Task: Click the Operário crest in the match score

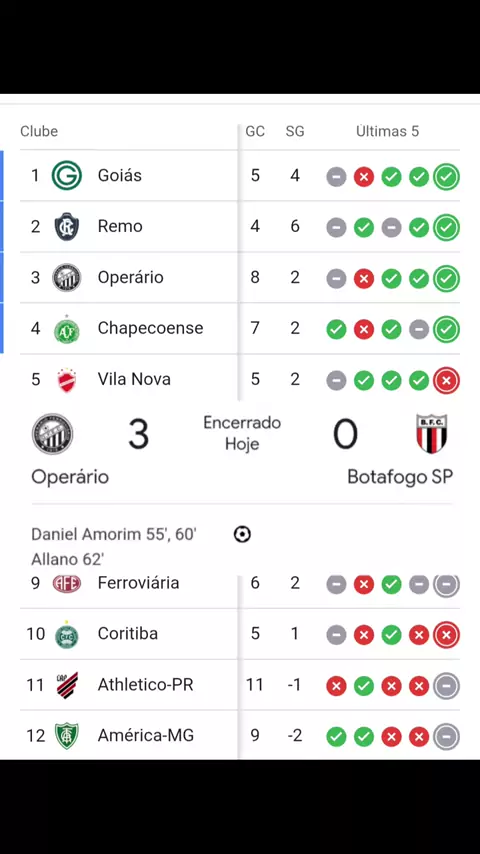Action: pos(52,434)
